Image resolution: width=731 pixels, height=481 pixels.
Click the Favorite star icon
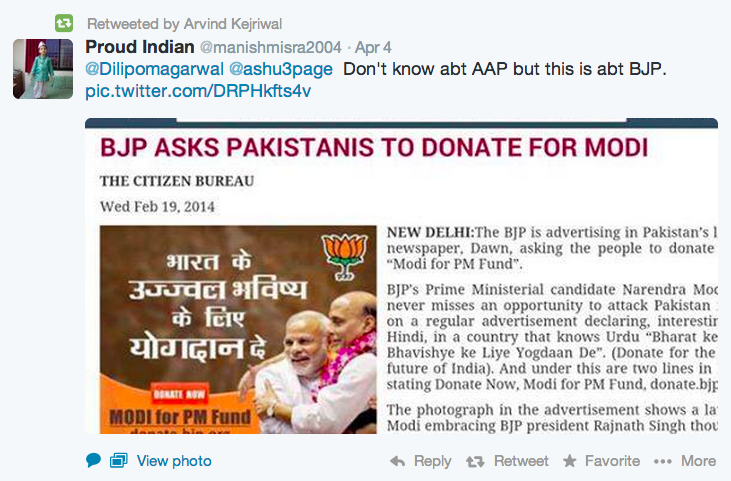569,461
